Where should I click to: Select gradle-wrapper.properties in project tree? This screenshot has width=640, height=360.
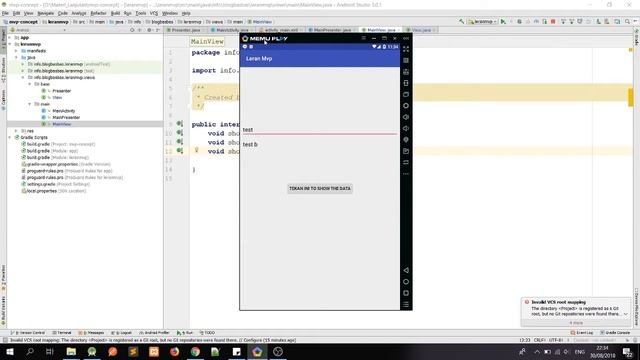coord(52,164)
